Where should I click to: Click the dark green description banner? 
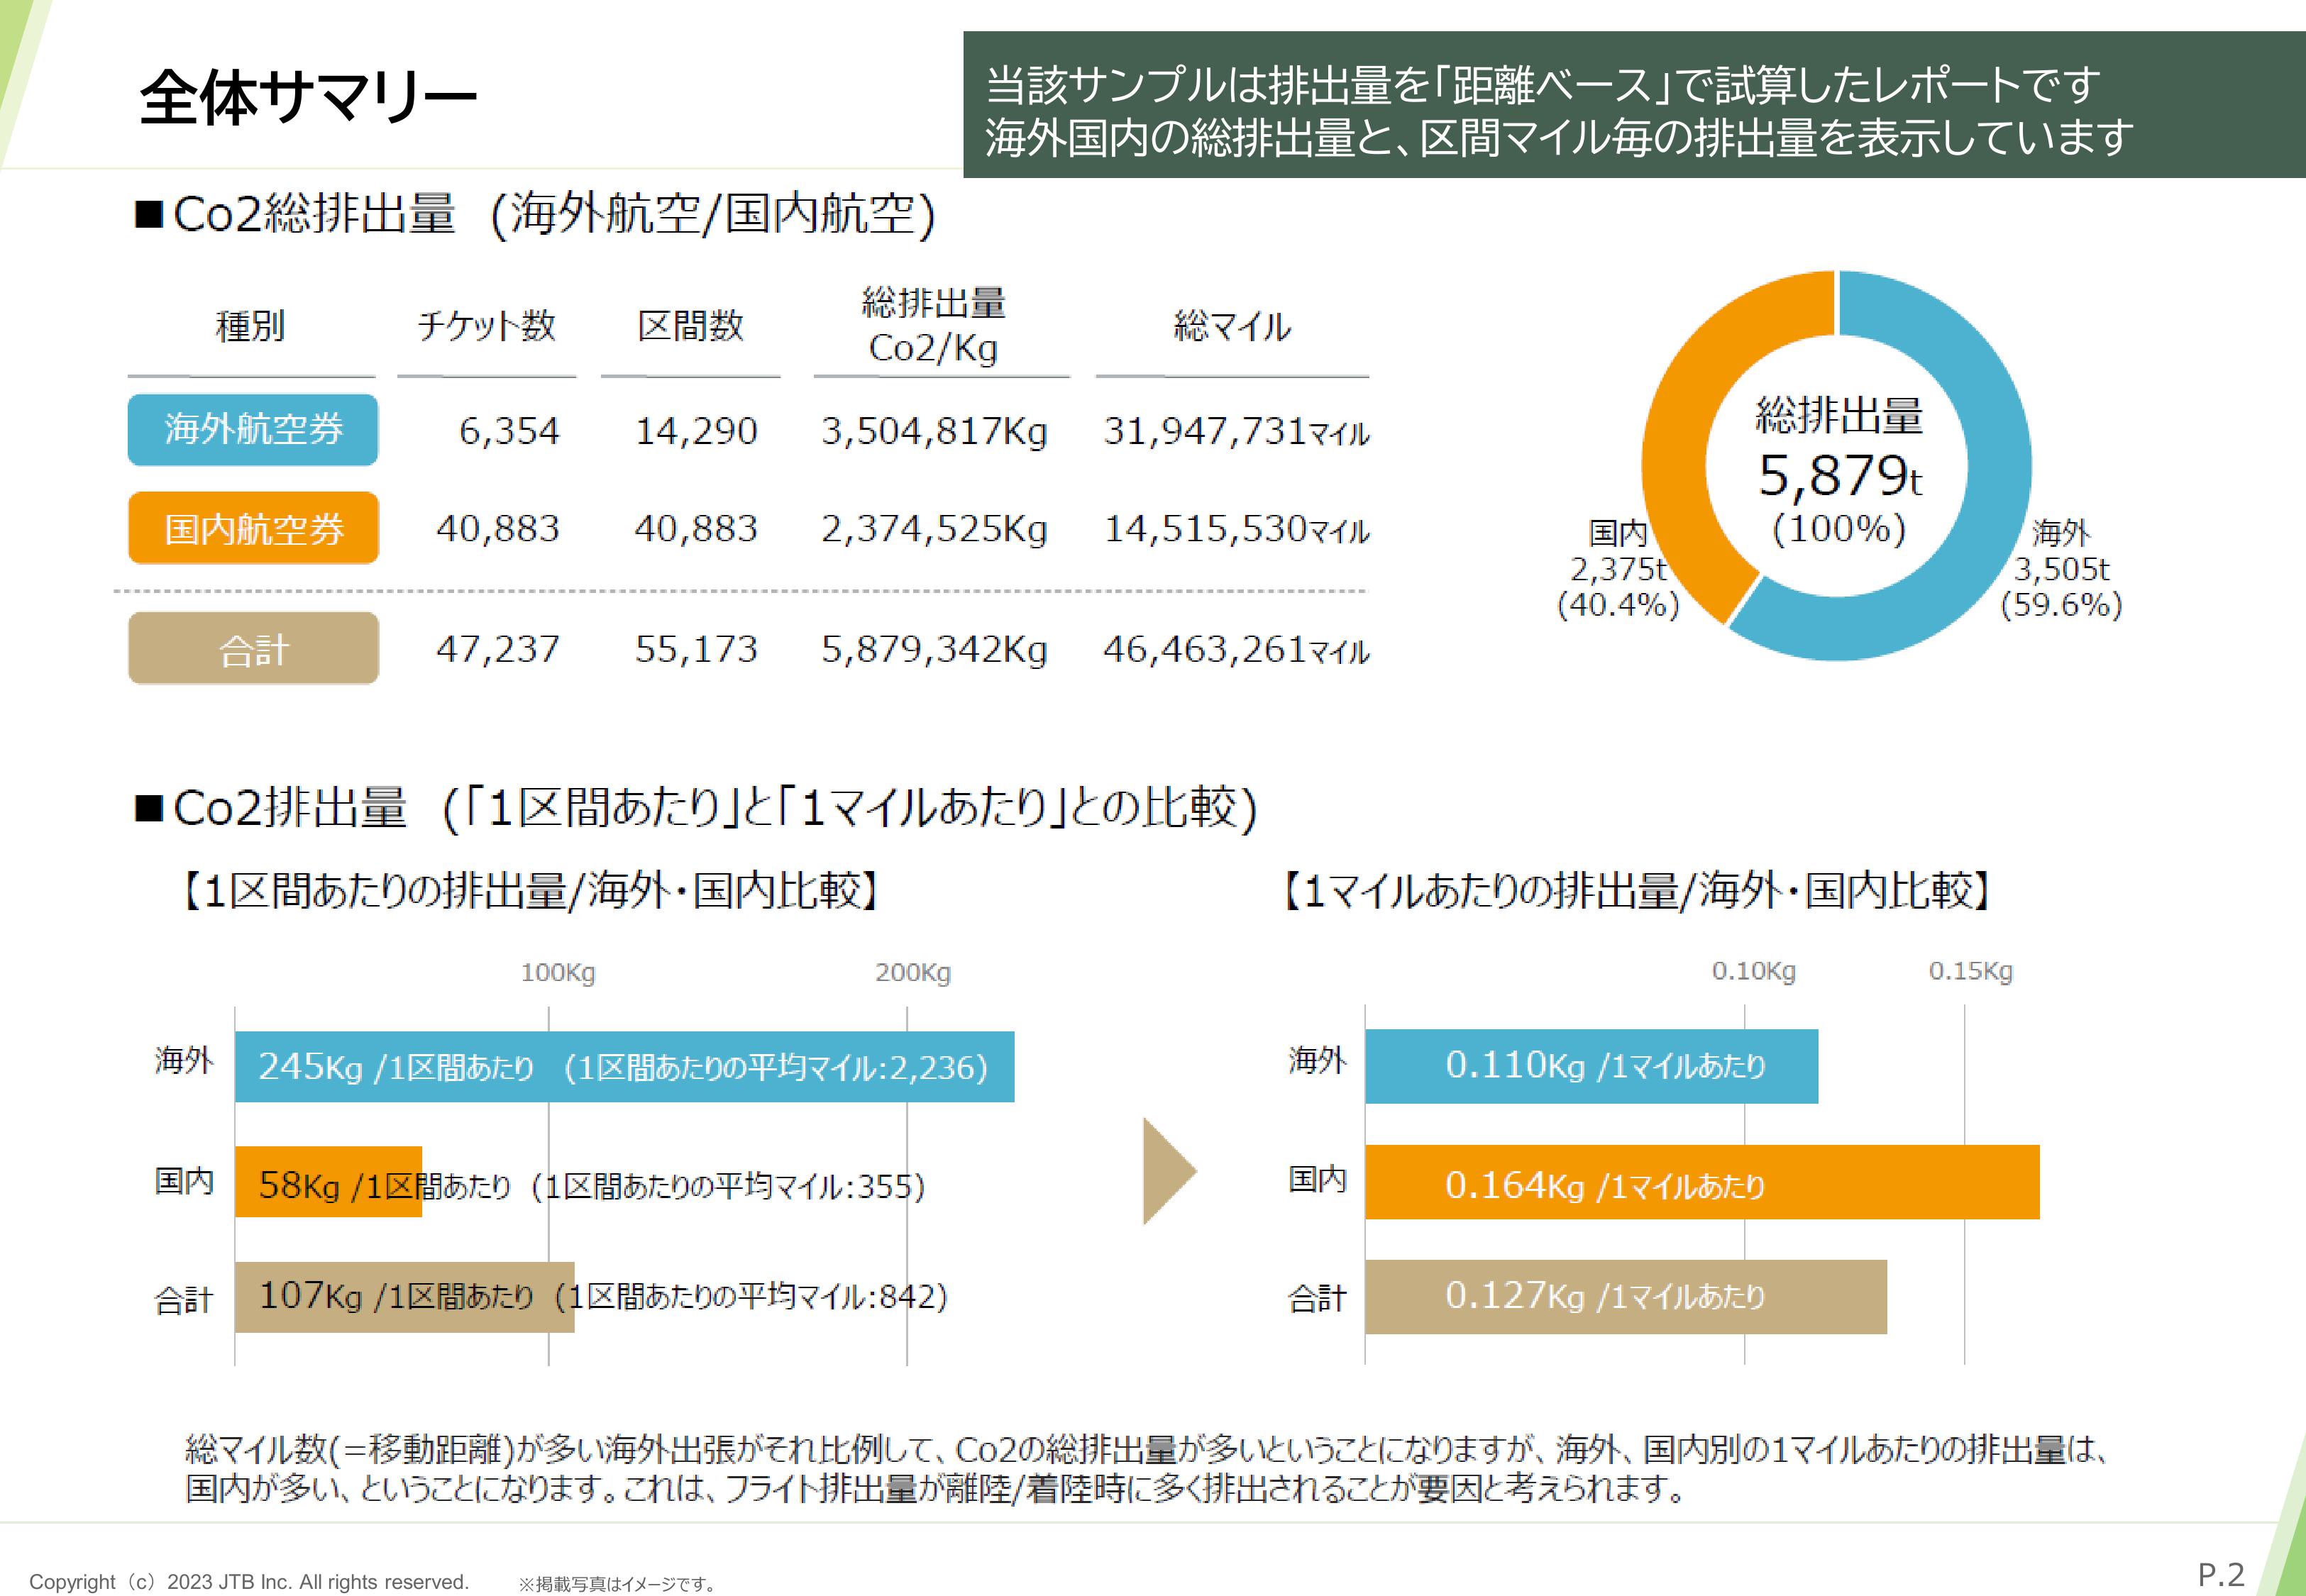(x=1633, y=106)
